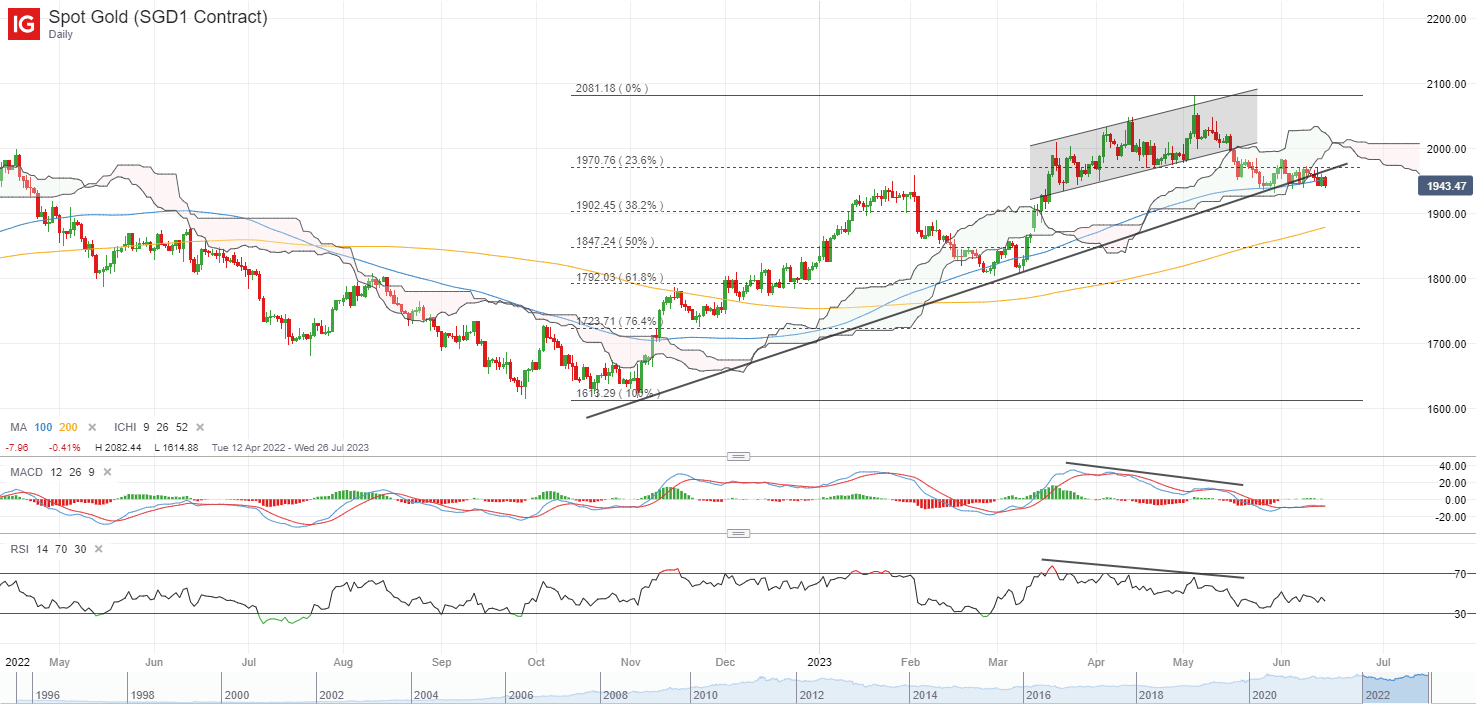1476x704 pixels.
Task: Click the current price tag 1943.47
Action: 1446,186
